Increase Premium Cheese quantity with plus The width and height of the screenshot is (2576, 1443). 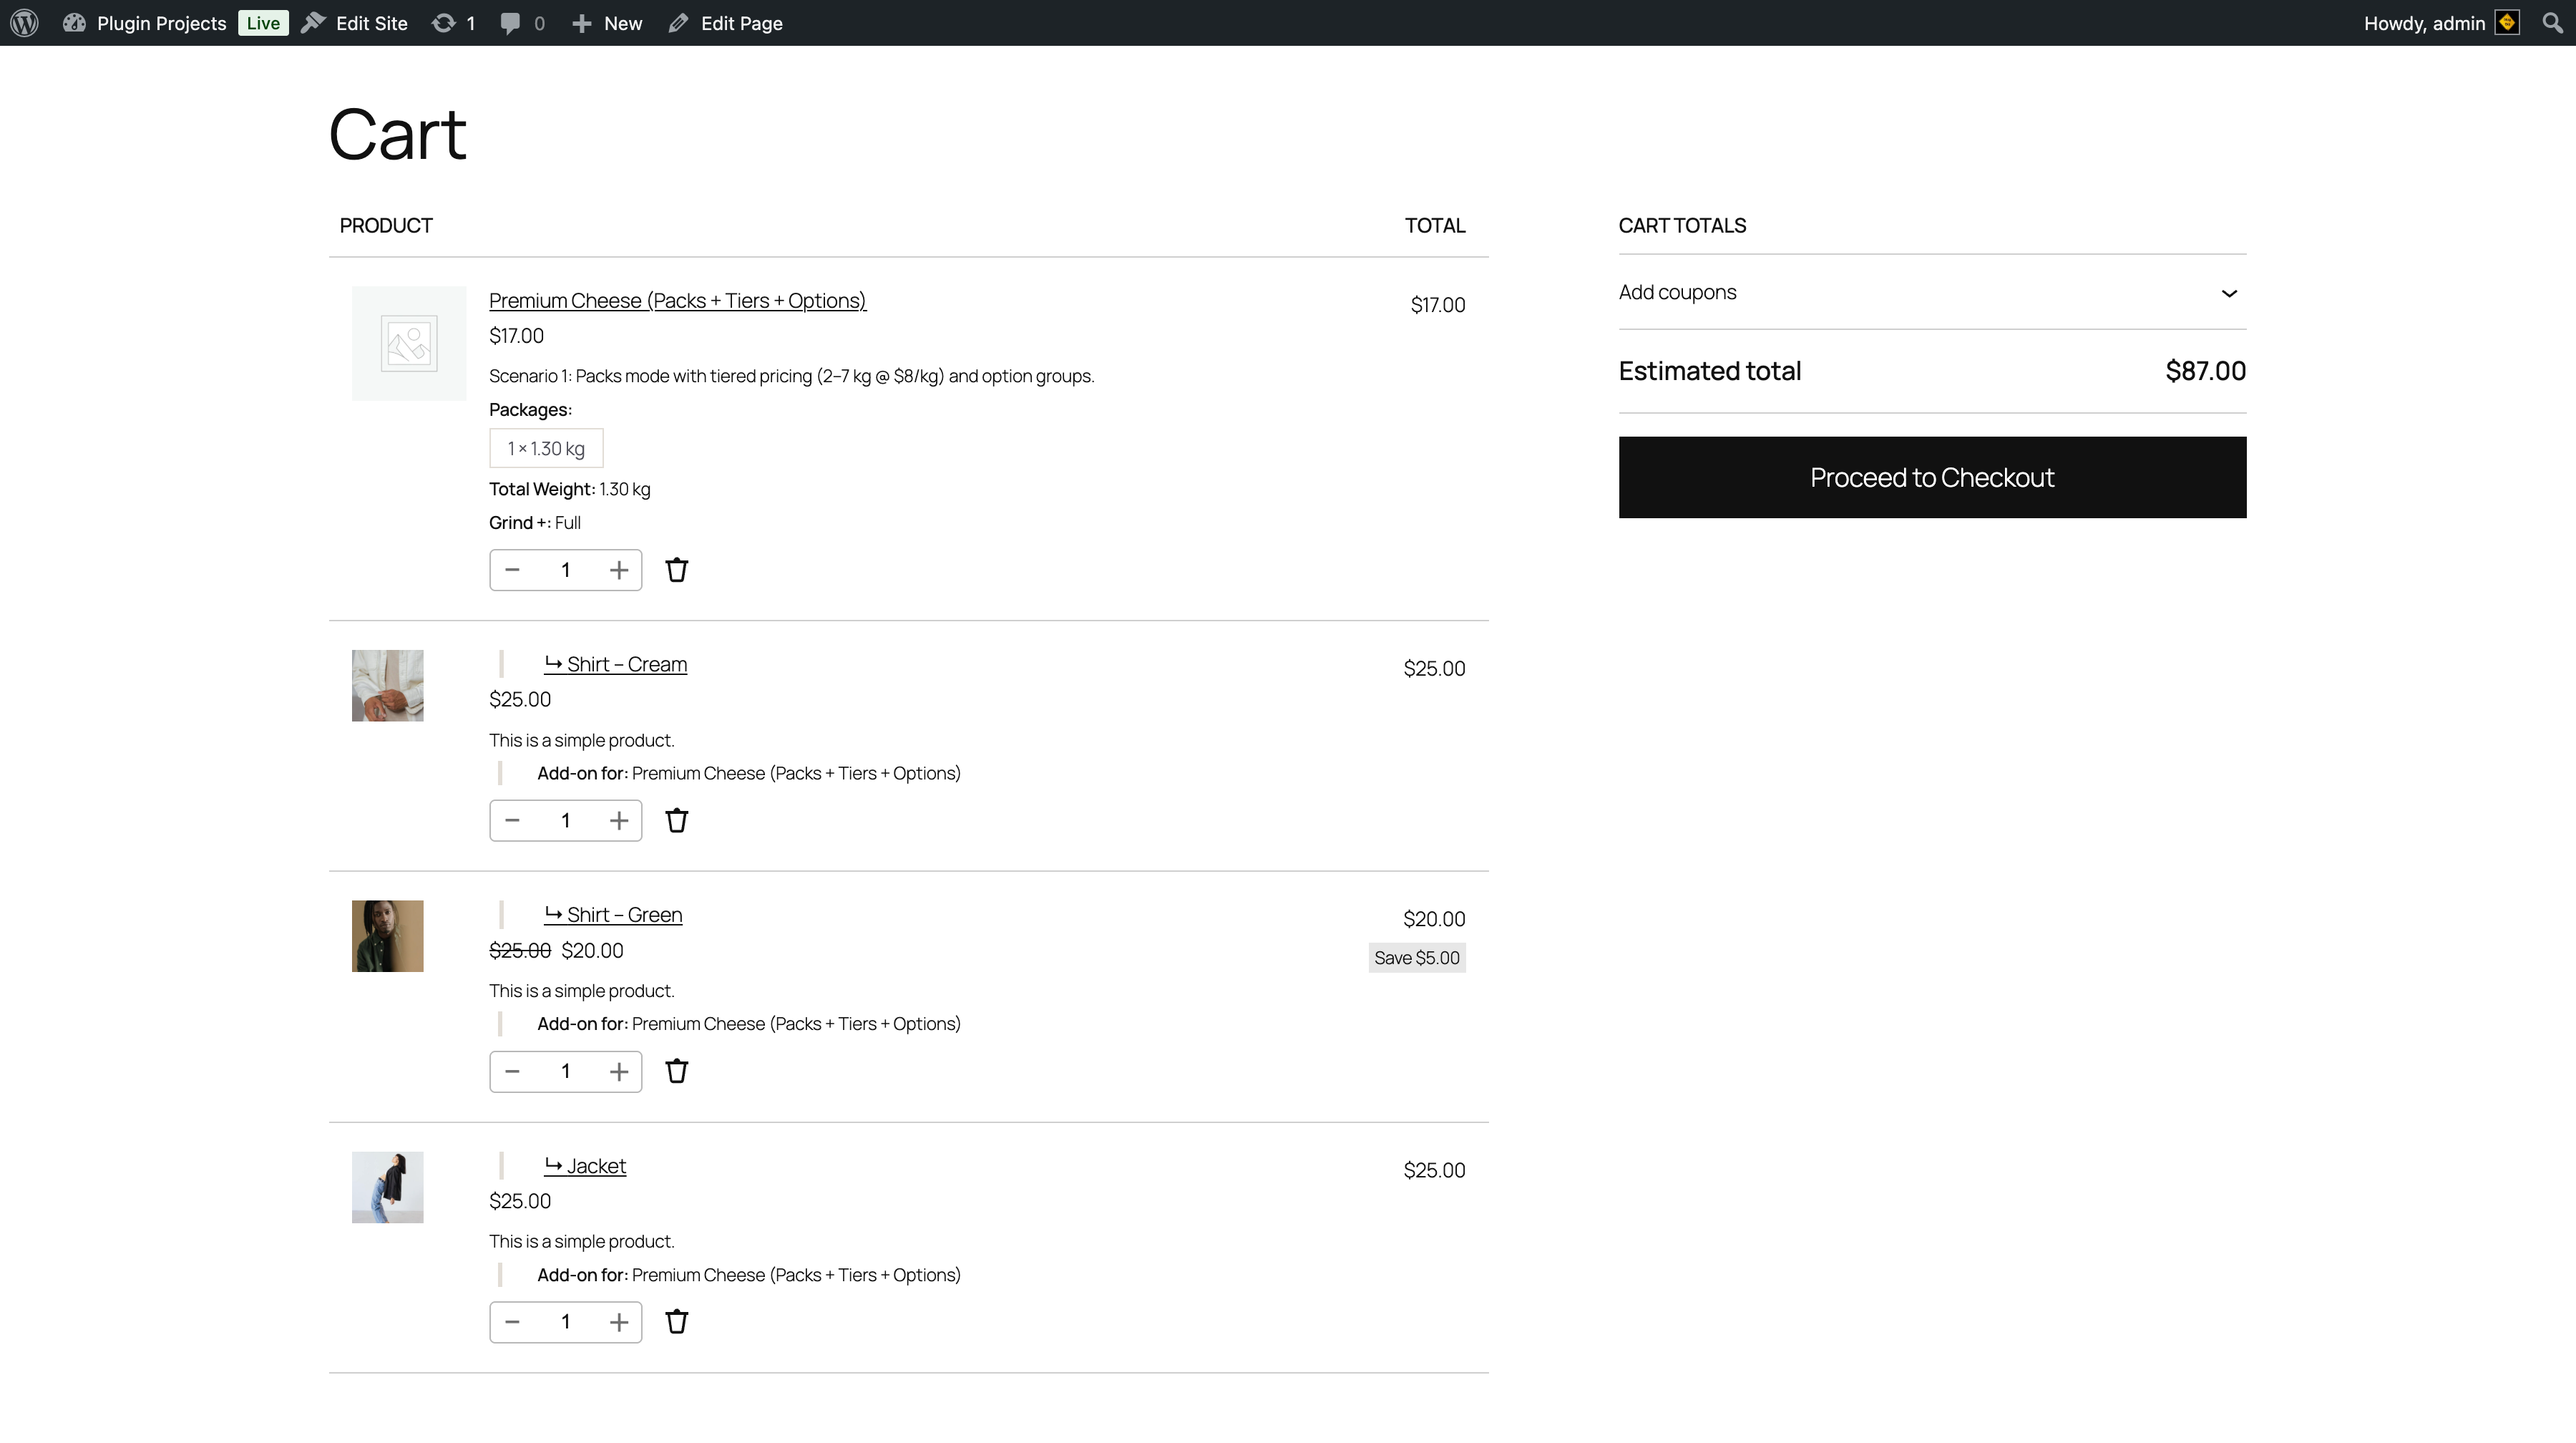pyautogui.click(x=619, y=569)
